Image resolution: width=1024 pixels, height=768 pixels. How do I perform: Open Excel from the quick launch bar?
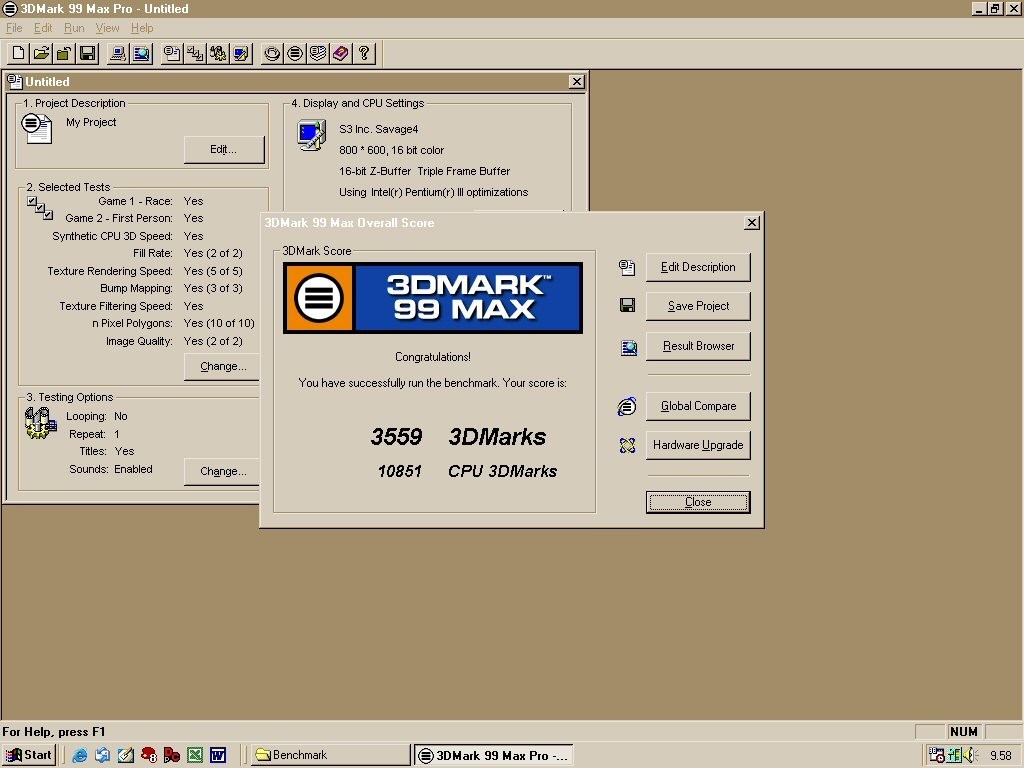195,755
